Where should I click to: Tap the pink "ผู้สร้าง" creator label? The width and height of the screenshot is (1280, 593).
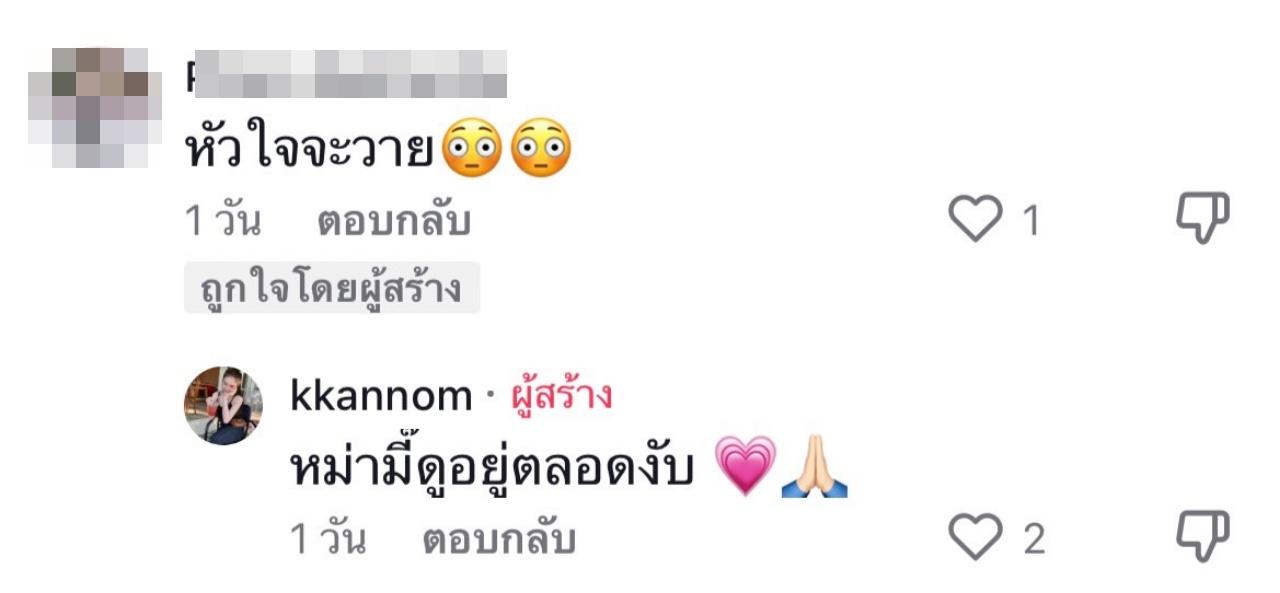(x=561, y=397)
